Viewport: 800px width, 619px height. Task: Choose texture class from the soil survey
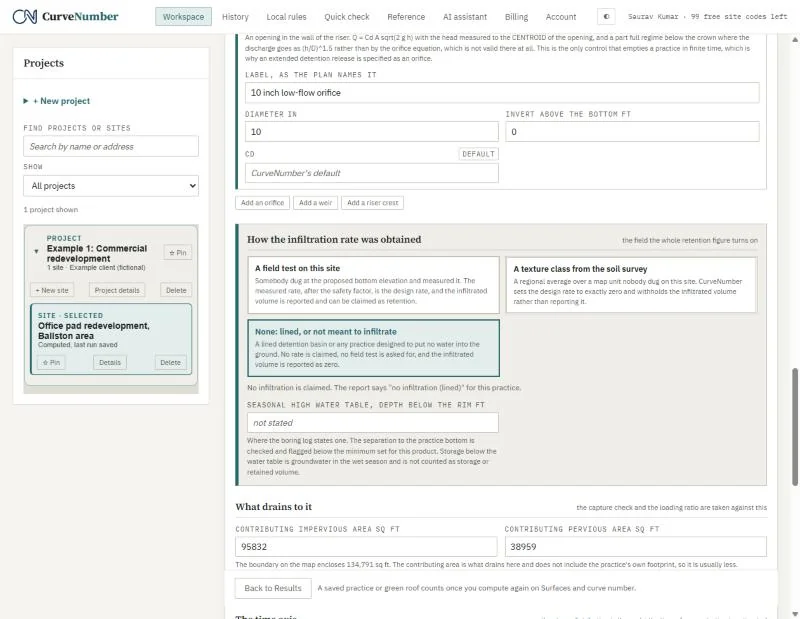[631, 285]
